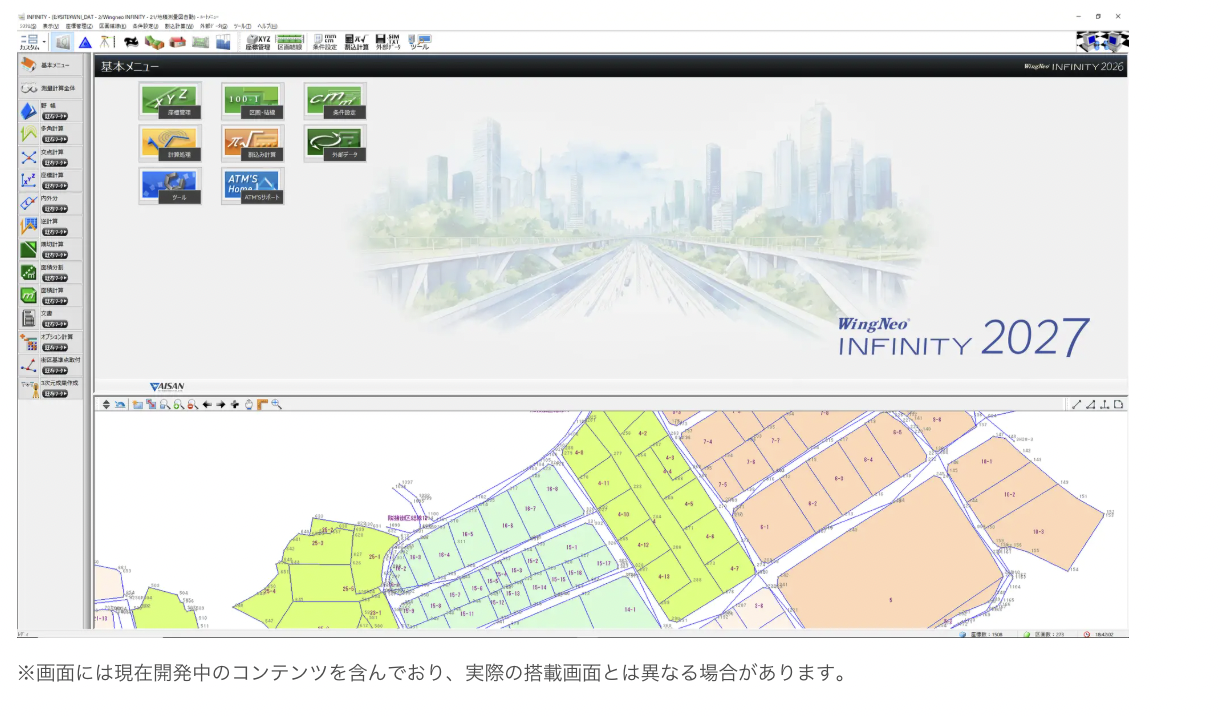Toggle the up-down collapse arrows above map
The image size is (1220, 716).
[x=106, y=404]
